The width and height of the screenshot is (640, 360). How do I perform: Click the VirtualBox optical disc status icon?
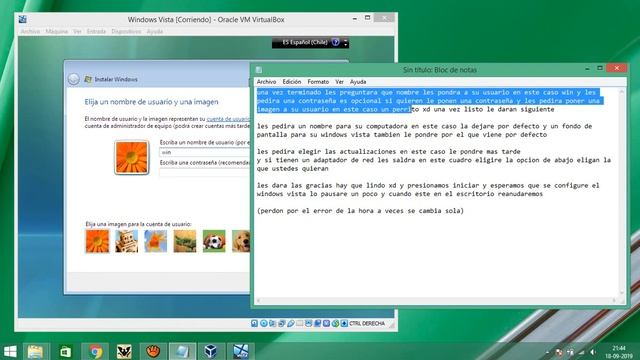[264, 323]
